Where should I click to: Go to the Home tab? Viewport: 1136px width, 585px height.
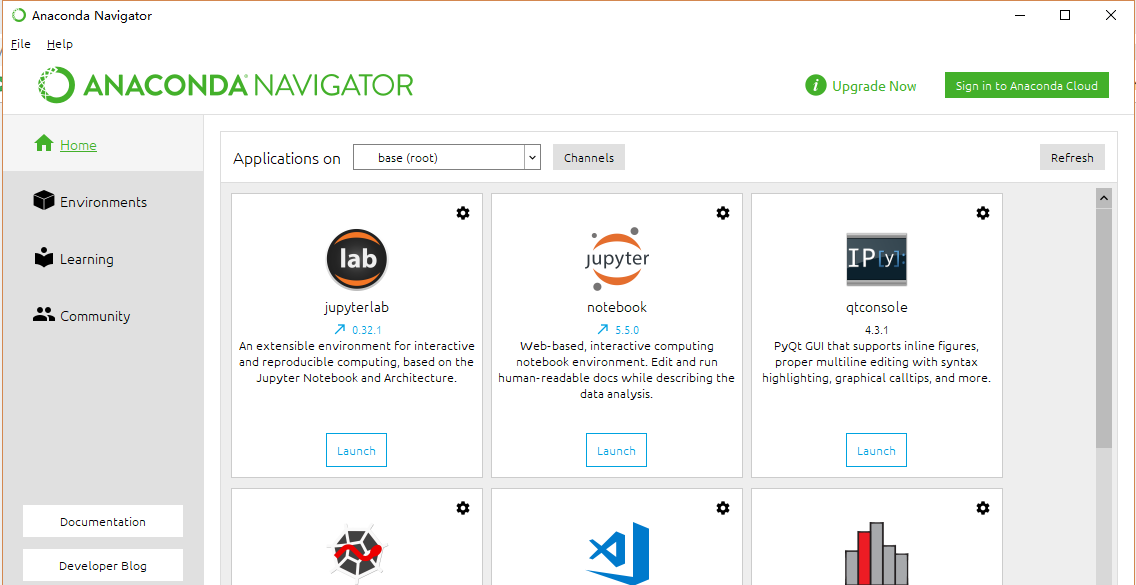(104, 144)
